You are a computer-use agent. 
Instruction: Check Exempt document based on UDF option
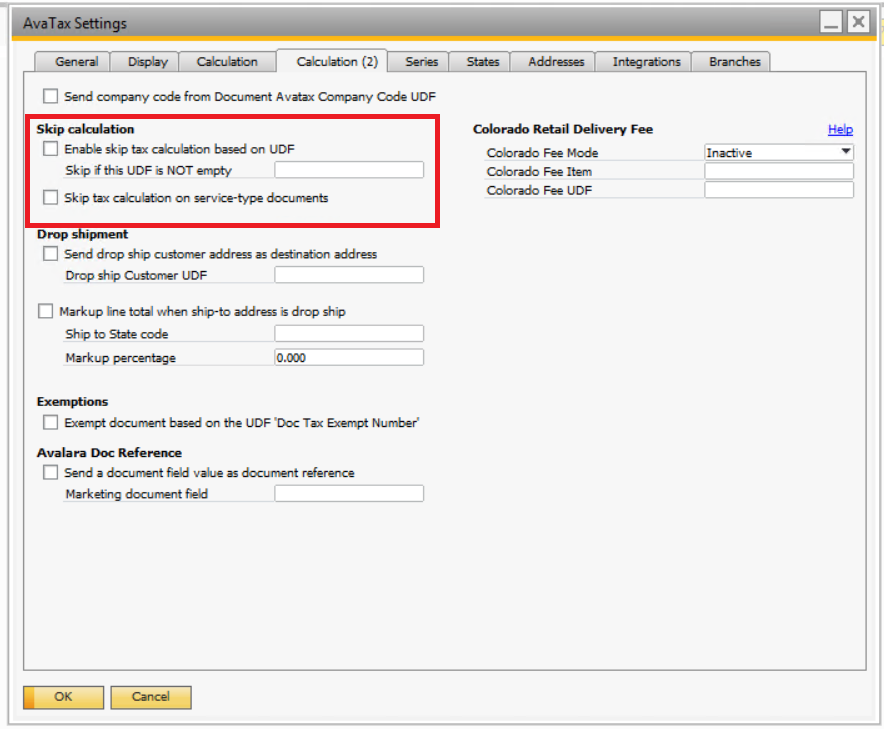point(51,422)
